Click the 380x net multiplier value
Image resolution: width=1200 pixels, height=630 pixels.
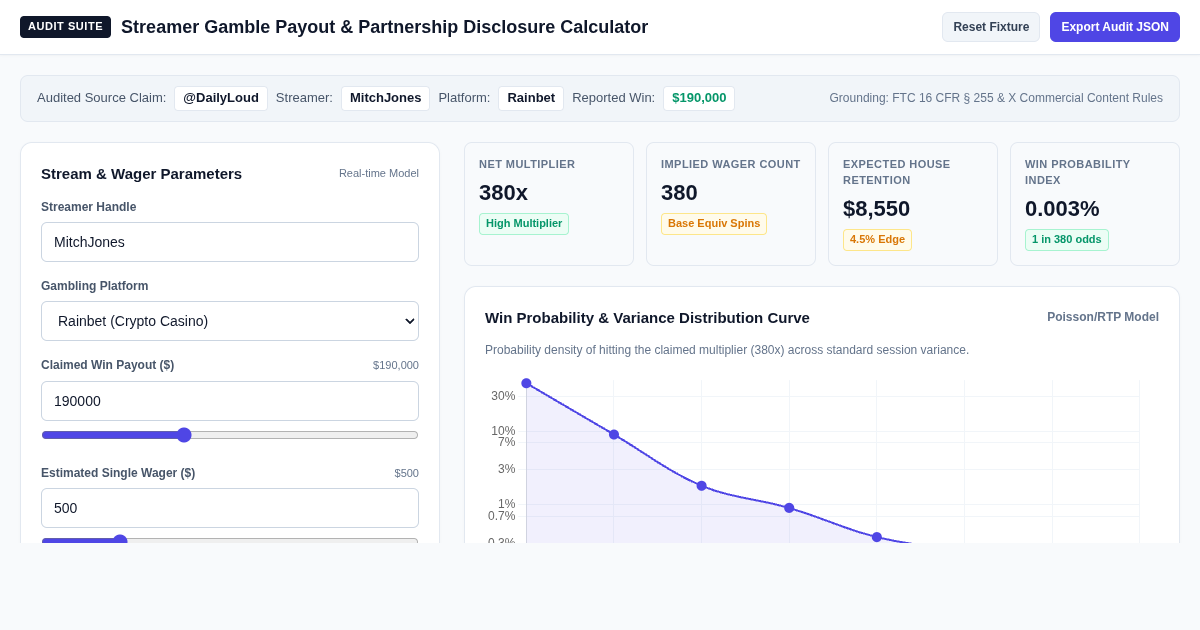[x=503, y=193]
